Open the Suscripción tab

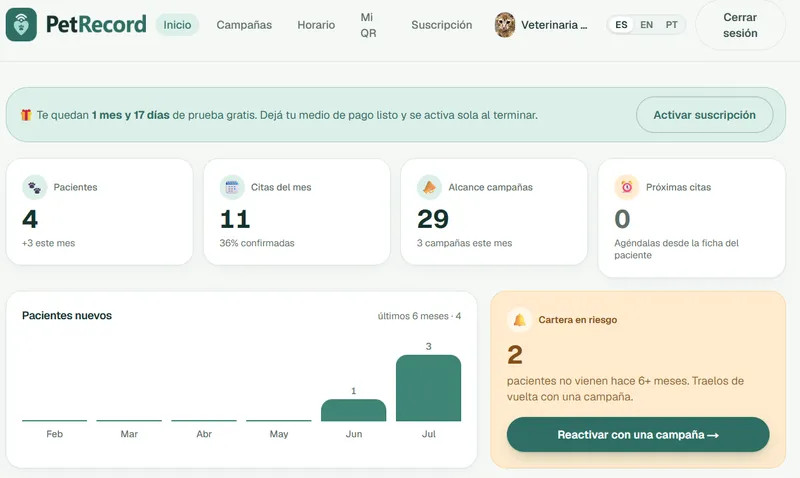coord(441,24)
